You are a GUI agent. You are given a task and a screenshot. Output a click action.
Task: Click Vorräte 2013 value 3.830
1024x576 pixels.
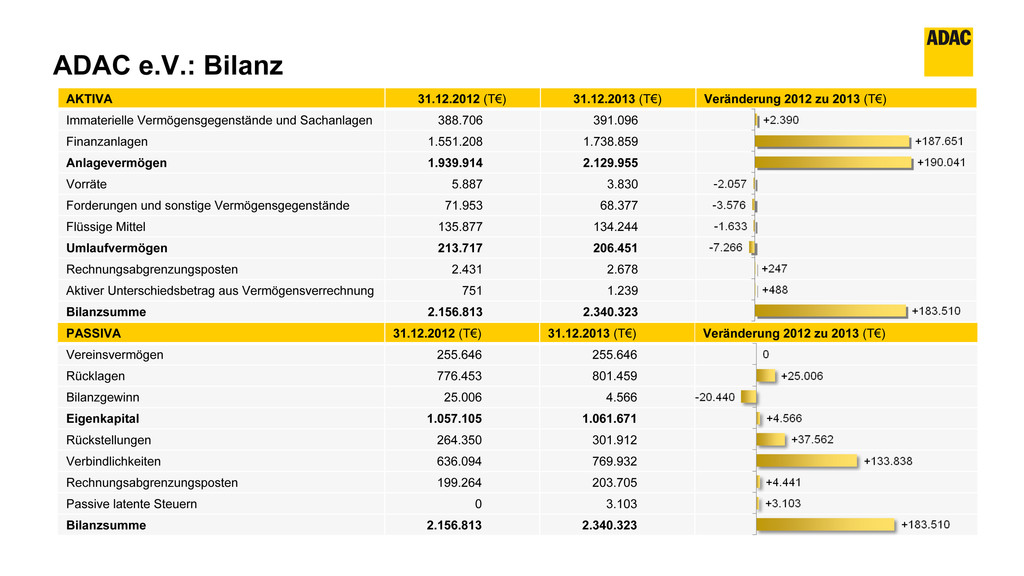point(622,184)
